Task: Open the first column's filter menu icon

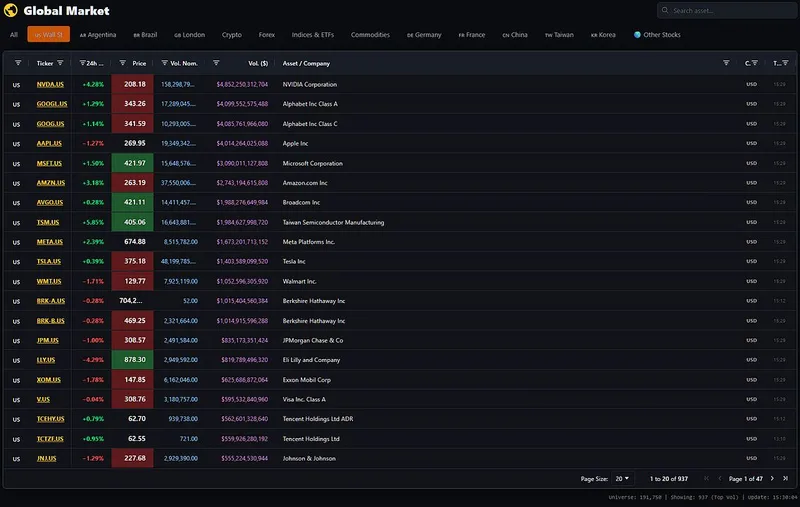Action: tap(18, 63)
